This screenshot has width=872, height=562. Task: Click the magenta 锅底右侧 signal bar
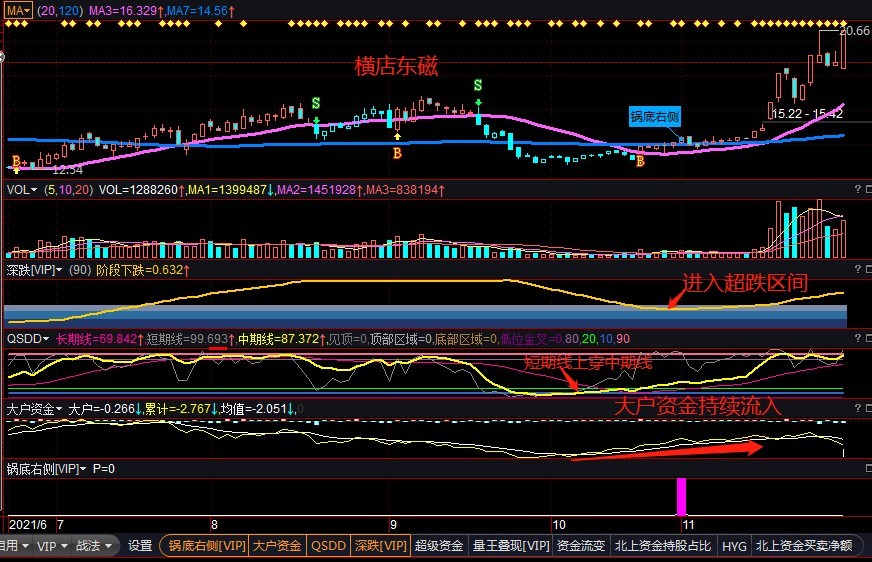(683, 496)
